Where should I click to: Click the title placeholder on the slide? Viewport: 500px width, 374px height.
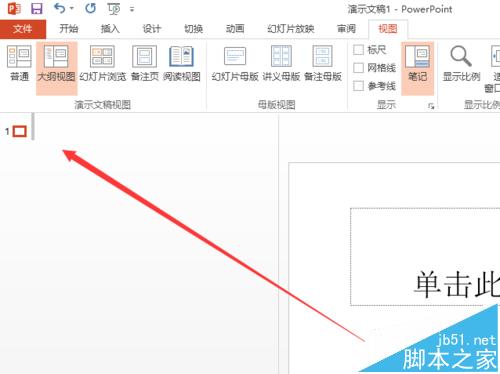[x=425, y=257]
